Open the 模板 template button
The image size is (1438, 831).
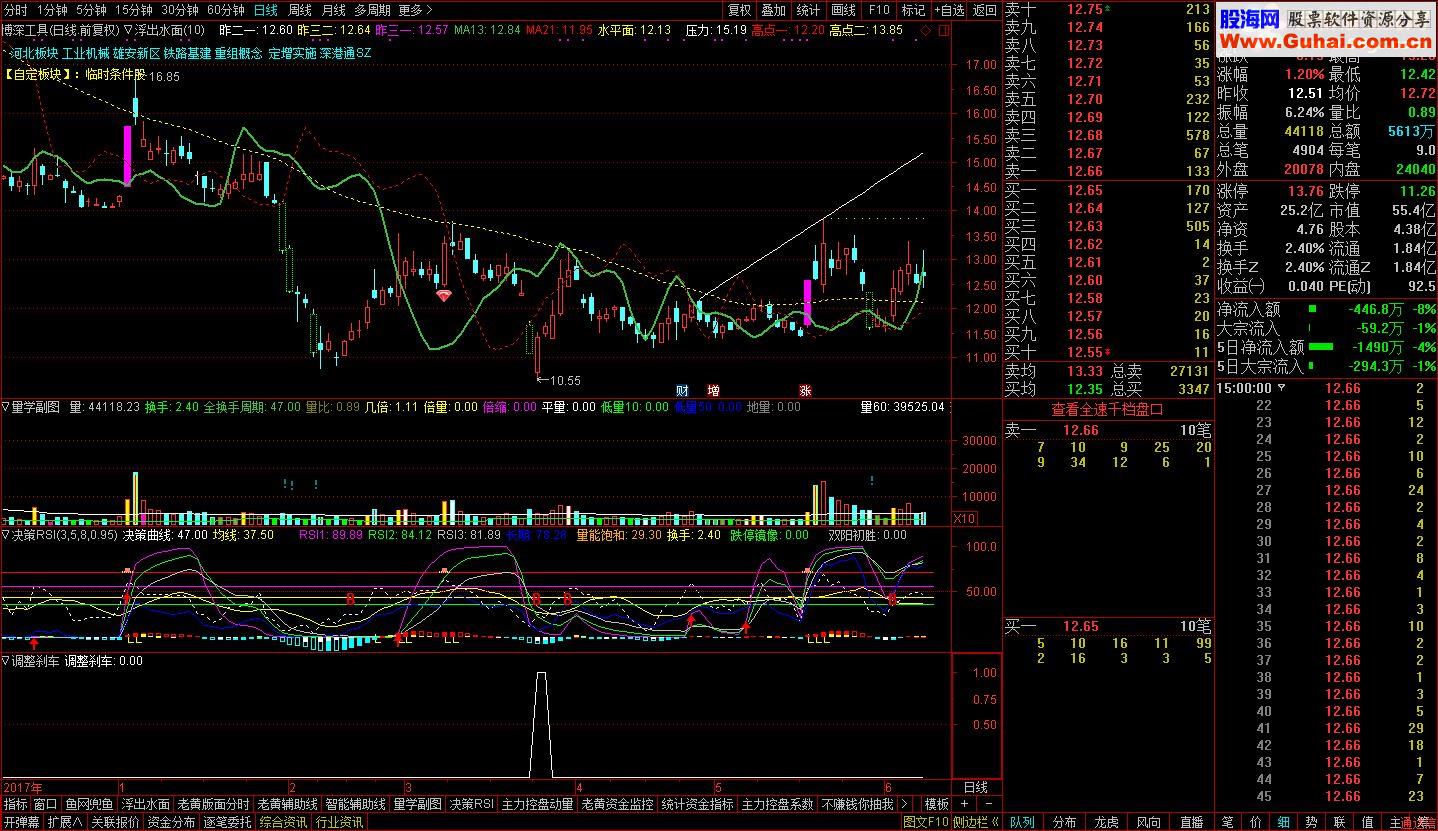coord(937,804)
